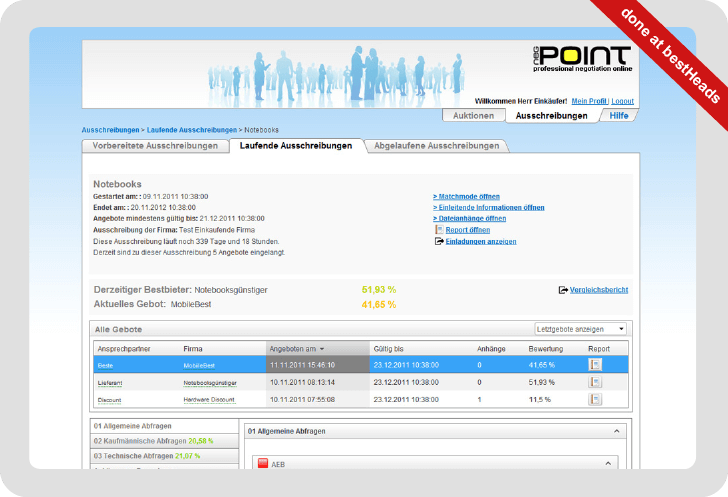728x497 pixels.
Task: Open the Hilfe tab
Action: click(x=619, y=115)
